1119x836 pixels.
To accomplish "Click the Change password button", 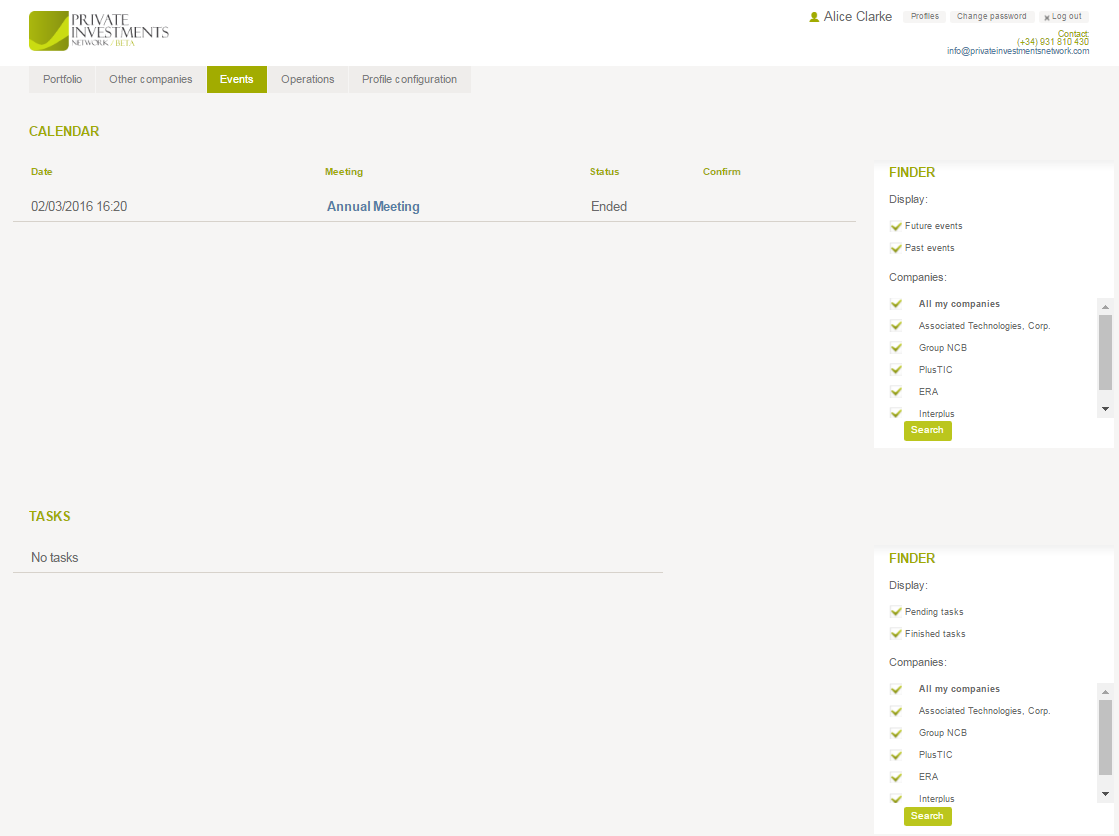I will pos(991,17).
